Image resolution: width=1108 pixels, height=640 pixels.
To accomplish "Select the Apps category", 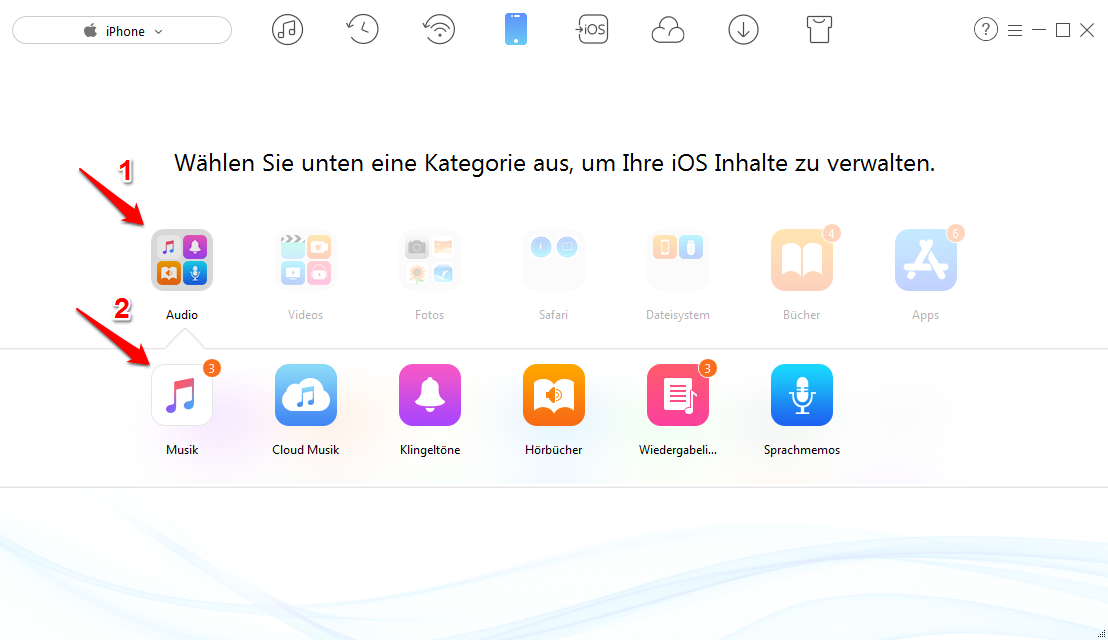I will coord(926,259).
